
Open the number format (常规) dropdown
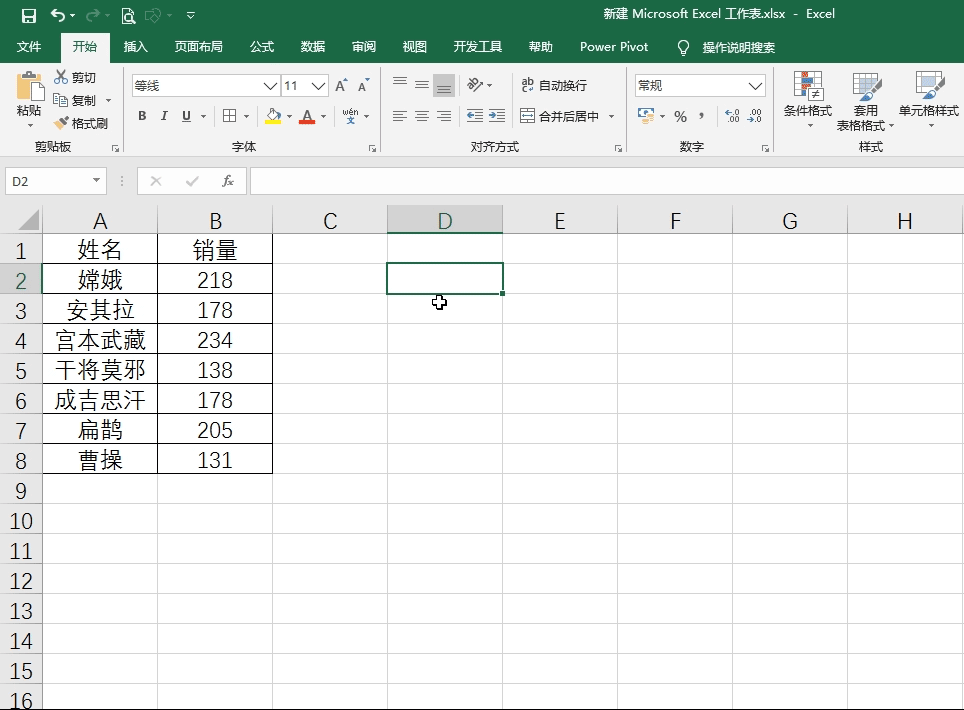pos(756,85)
